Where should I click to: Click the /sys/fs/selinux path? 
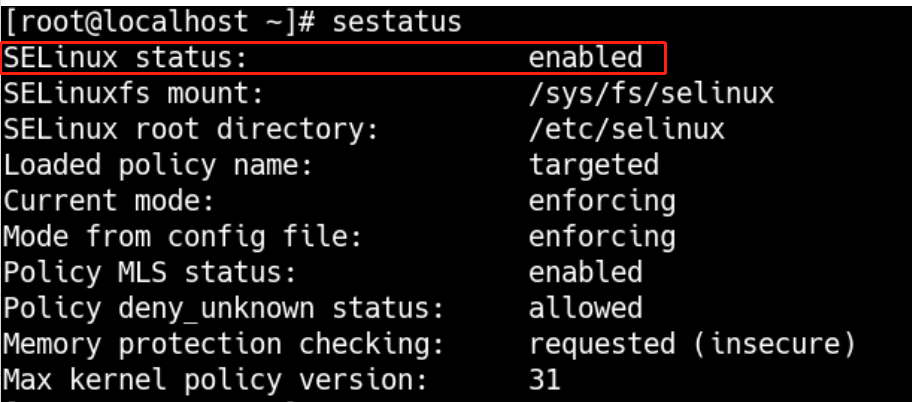point(651,94)
